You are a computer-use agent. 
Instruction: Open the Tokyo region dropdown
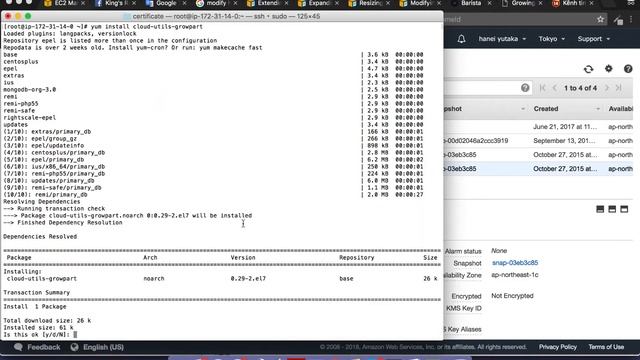tap(551, 39)
